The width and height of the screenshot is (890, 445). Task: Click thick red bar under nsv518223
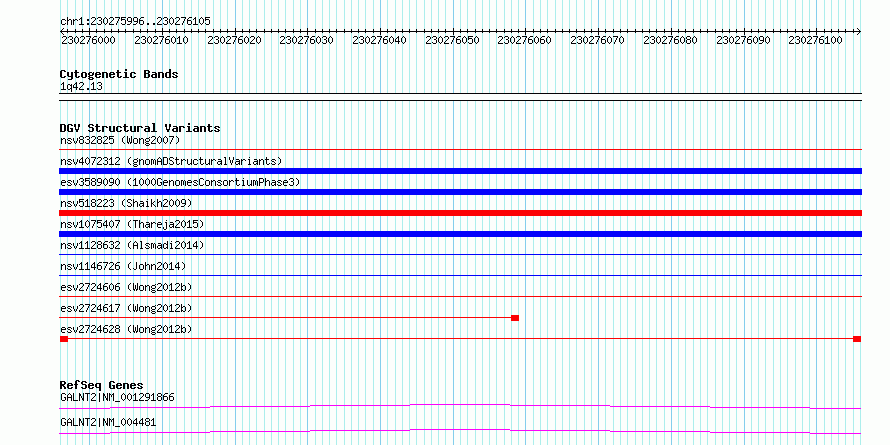click(x=460, y=213)
